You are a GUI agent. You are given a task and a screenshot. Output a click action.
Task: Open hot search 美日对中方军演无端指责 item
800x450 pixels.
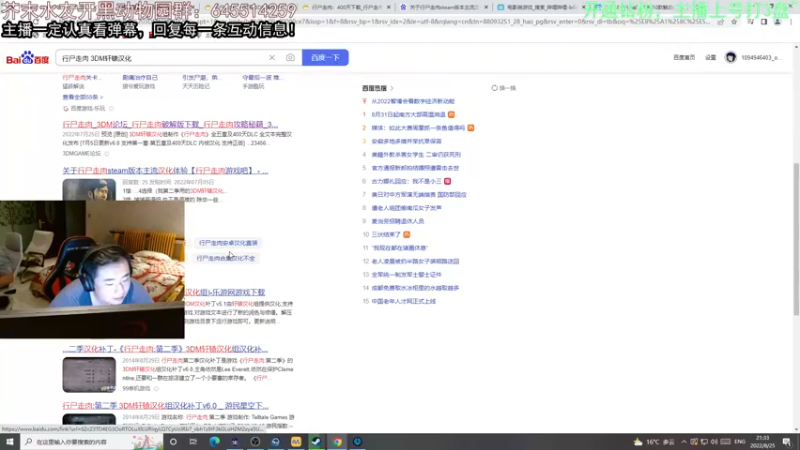click(419, 194)
